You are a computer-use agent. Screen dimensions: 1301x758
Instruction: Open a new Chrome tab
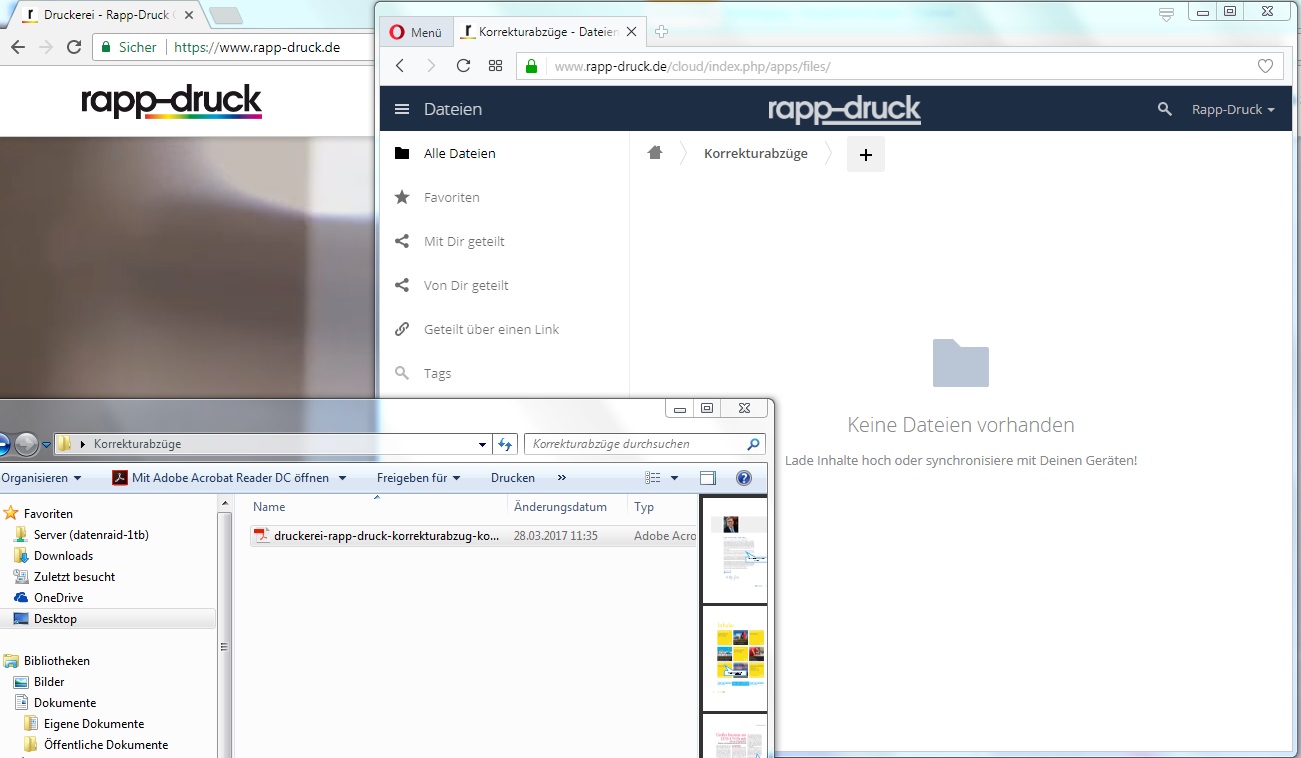[225, 15]
